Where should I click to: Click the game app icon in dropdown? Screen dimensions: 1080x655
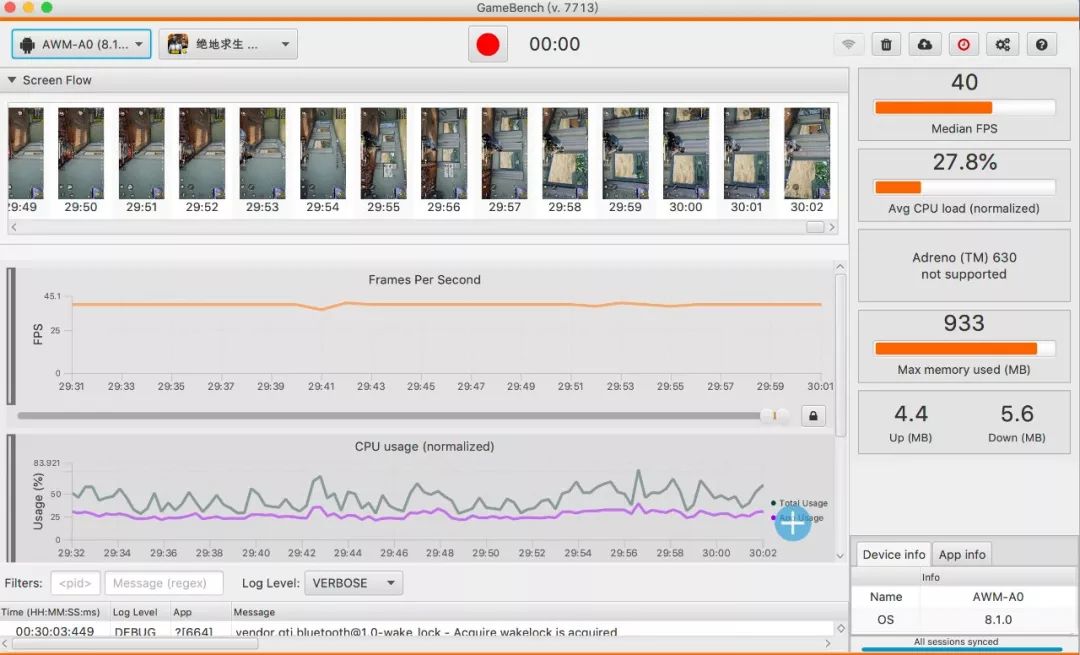[178, 44]
